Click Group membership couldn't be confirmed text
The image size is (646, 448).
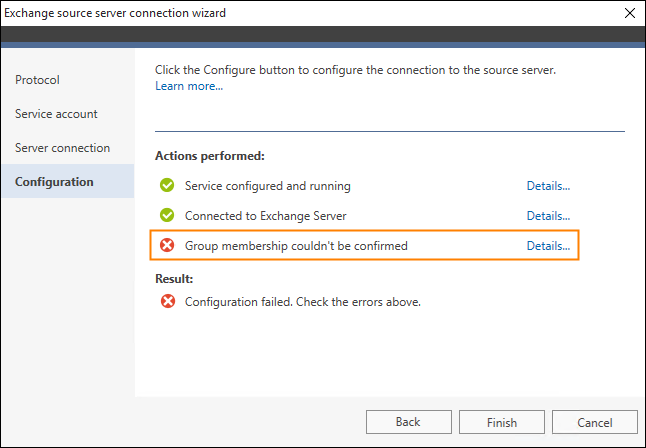point(296,246)
